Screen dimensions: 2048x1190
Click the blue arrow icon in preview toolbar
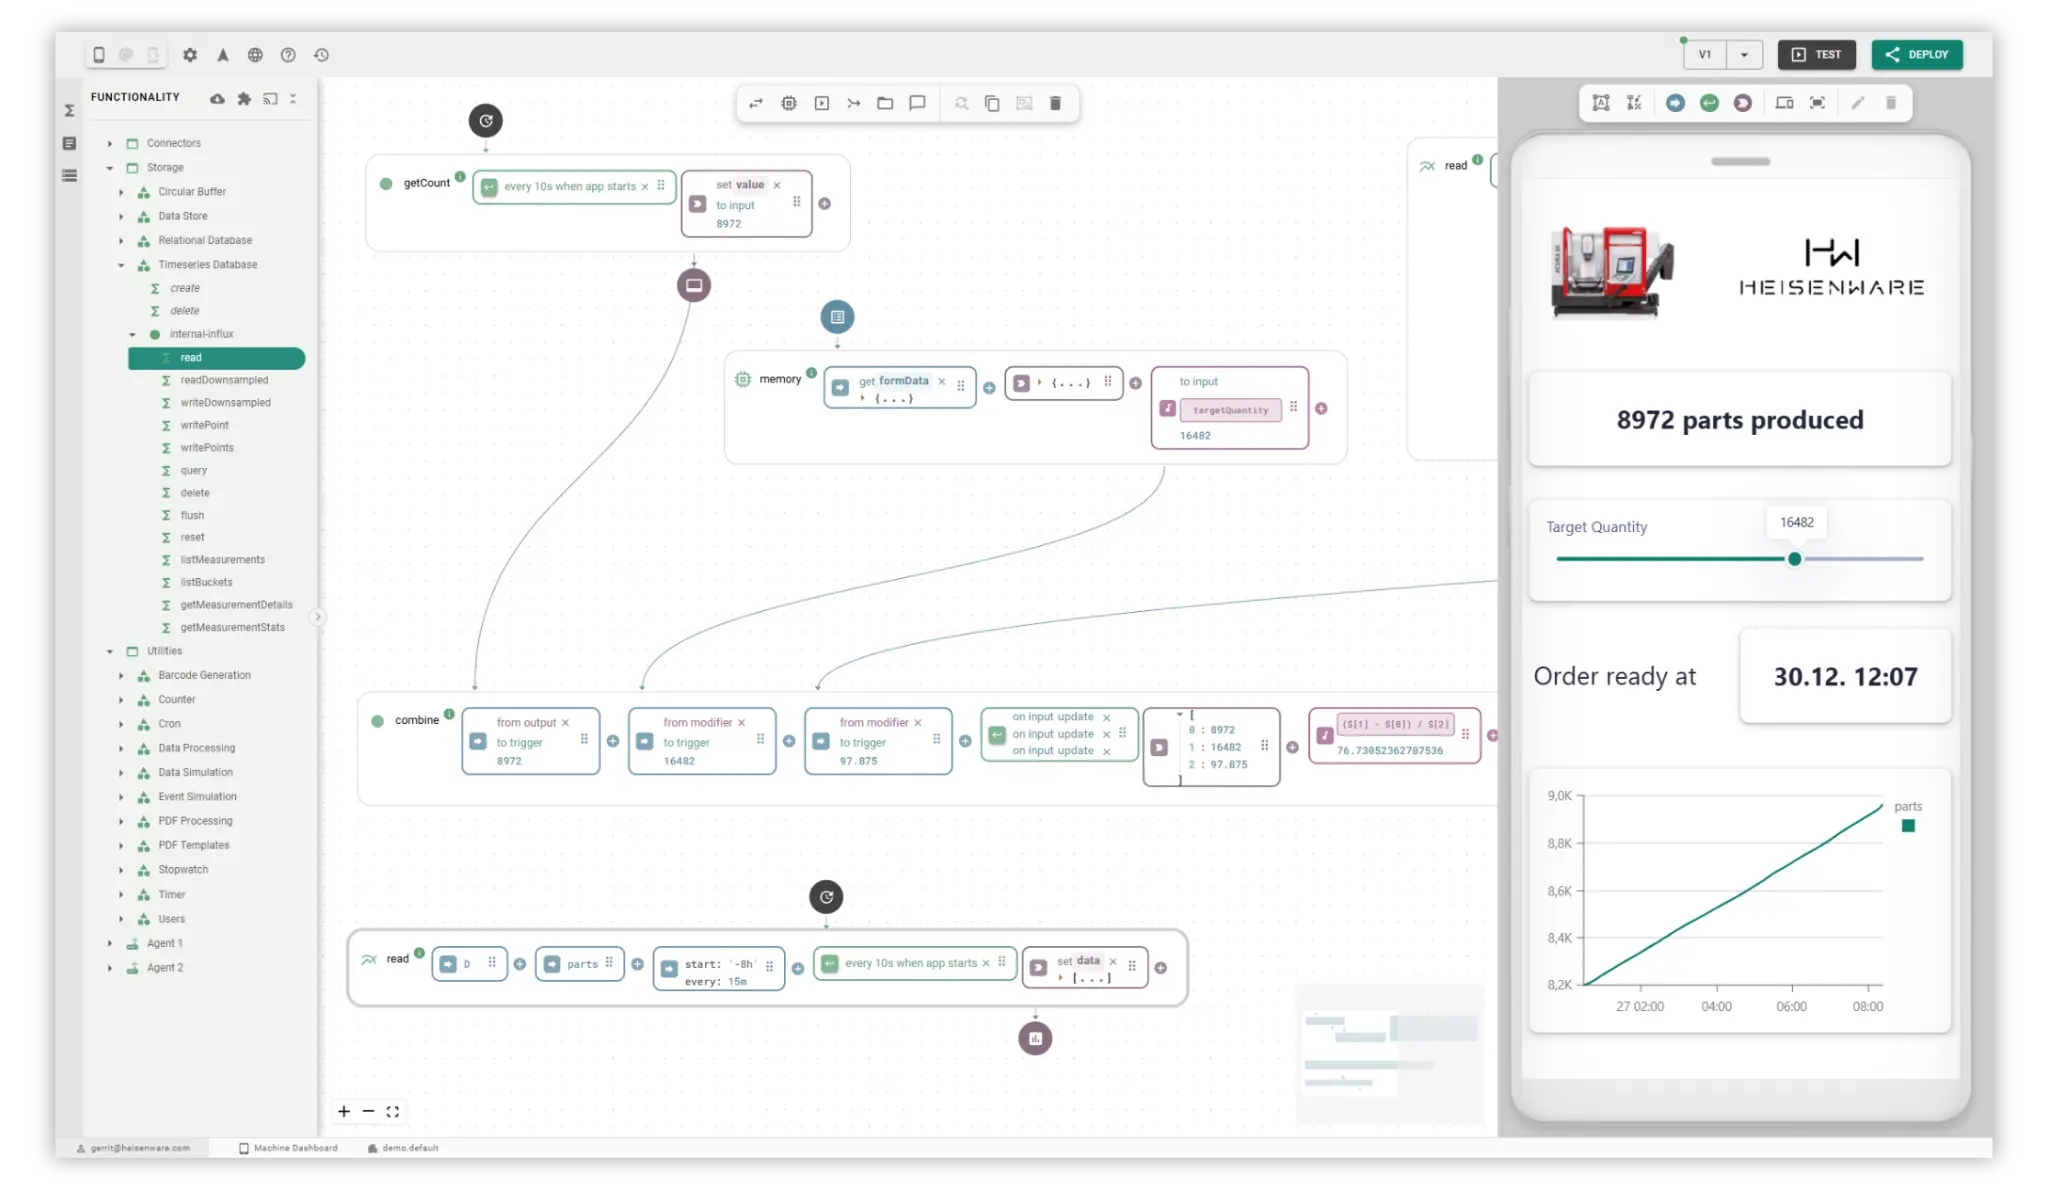coord(1675,103)
